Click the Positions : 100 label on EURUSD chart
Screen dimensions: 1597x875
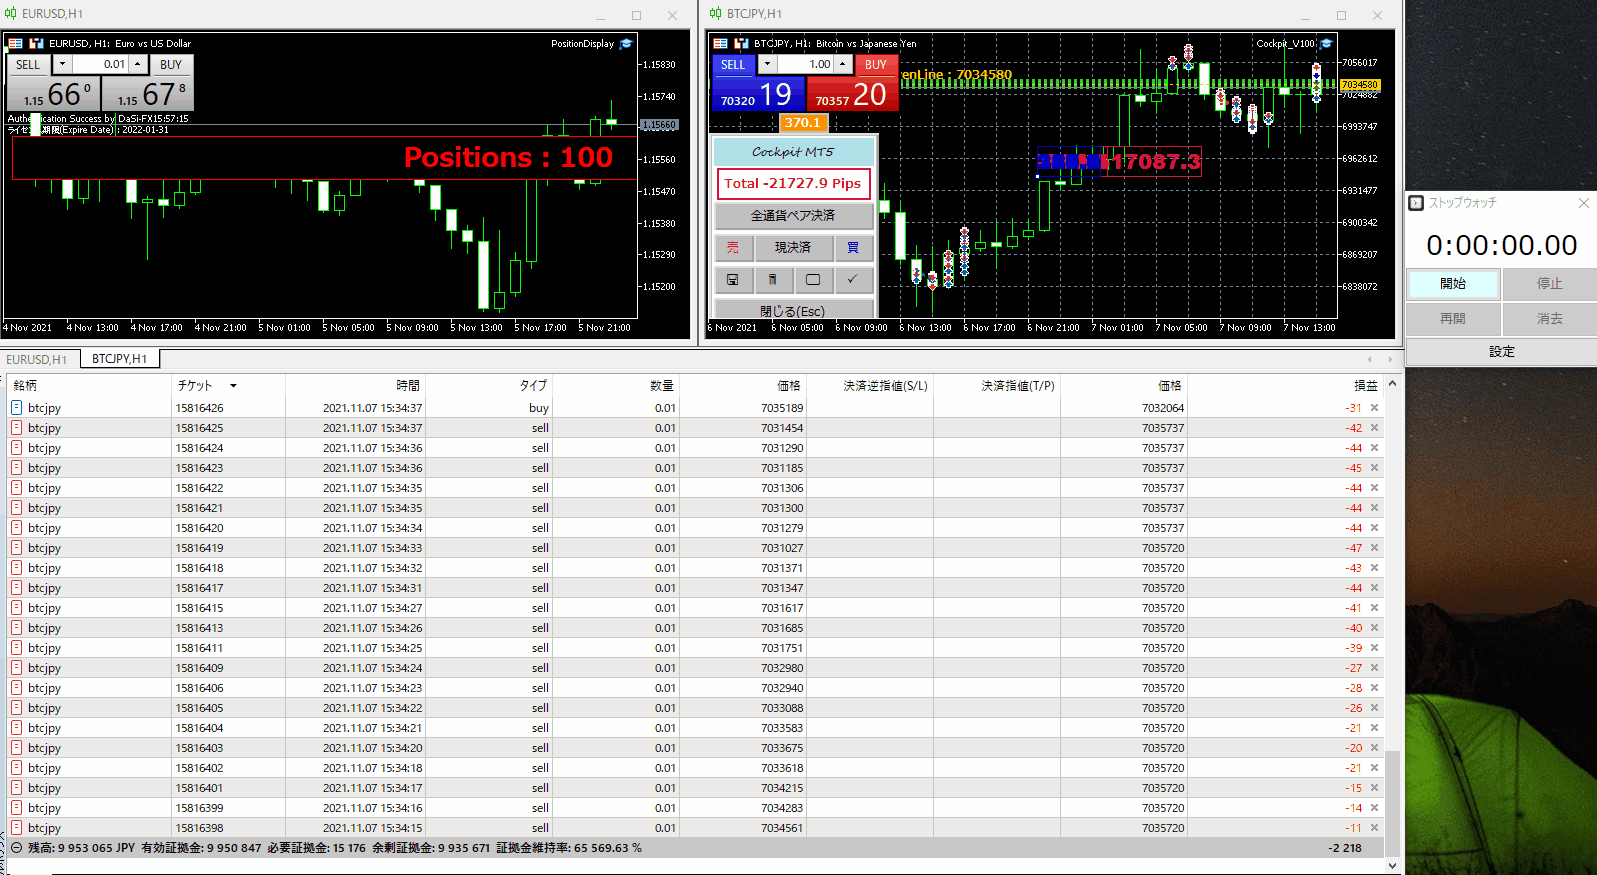point(508,158)
